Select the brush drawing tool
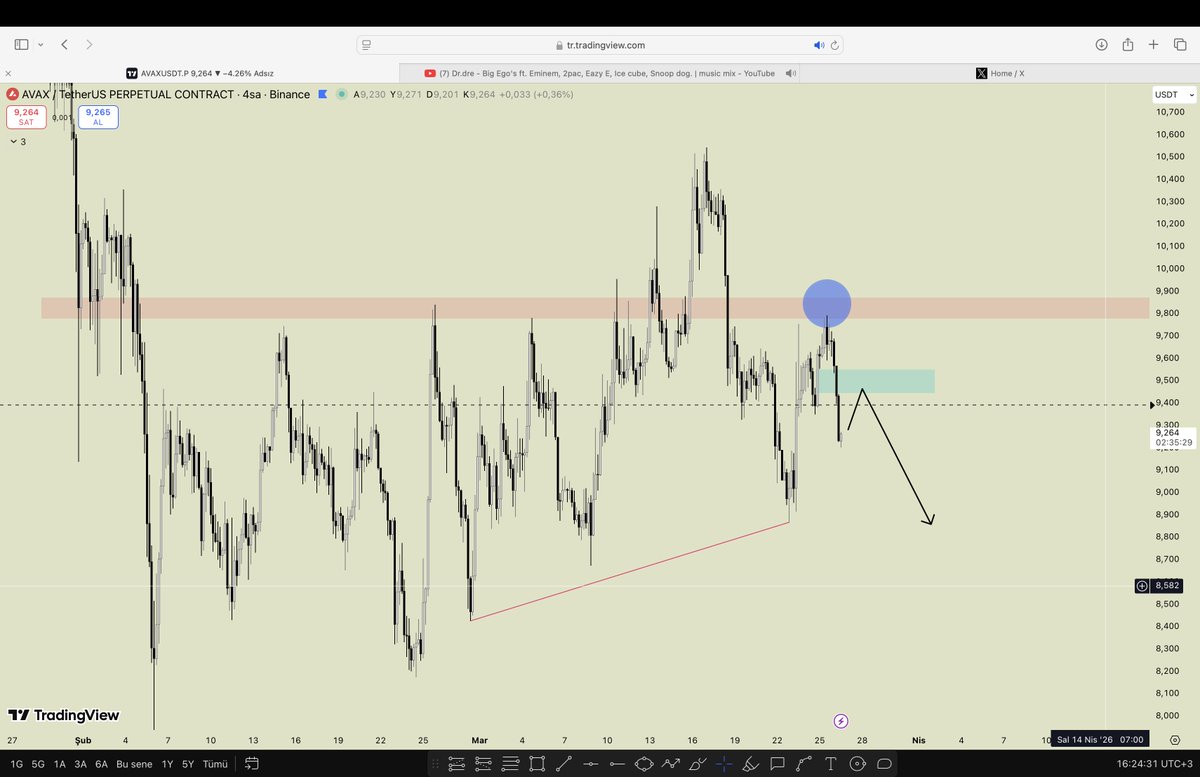The width and height of the screenshot is (1200, 777). pos(697,764)
